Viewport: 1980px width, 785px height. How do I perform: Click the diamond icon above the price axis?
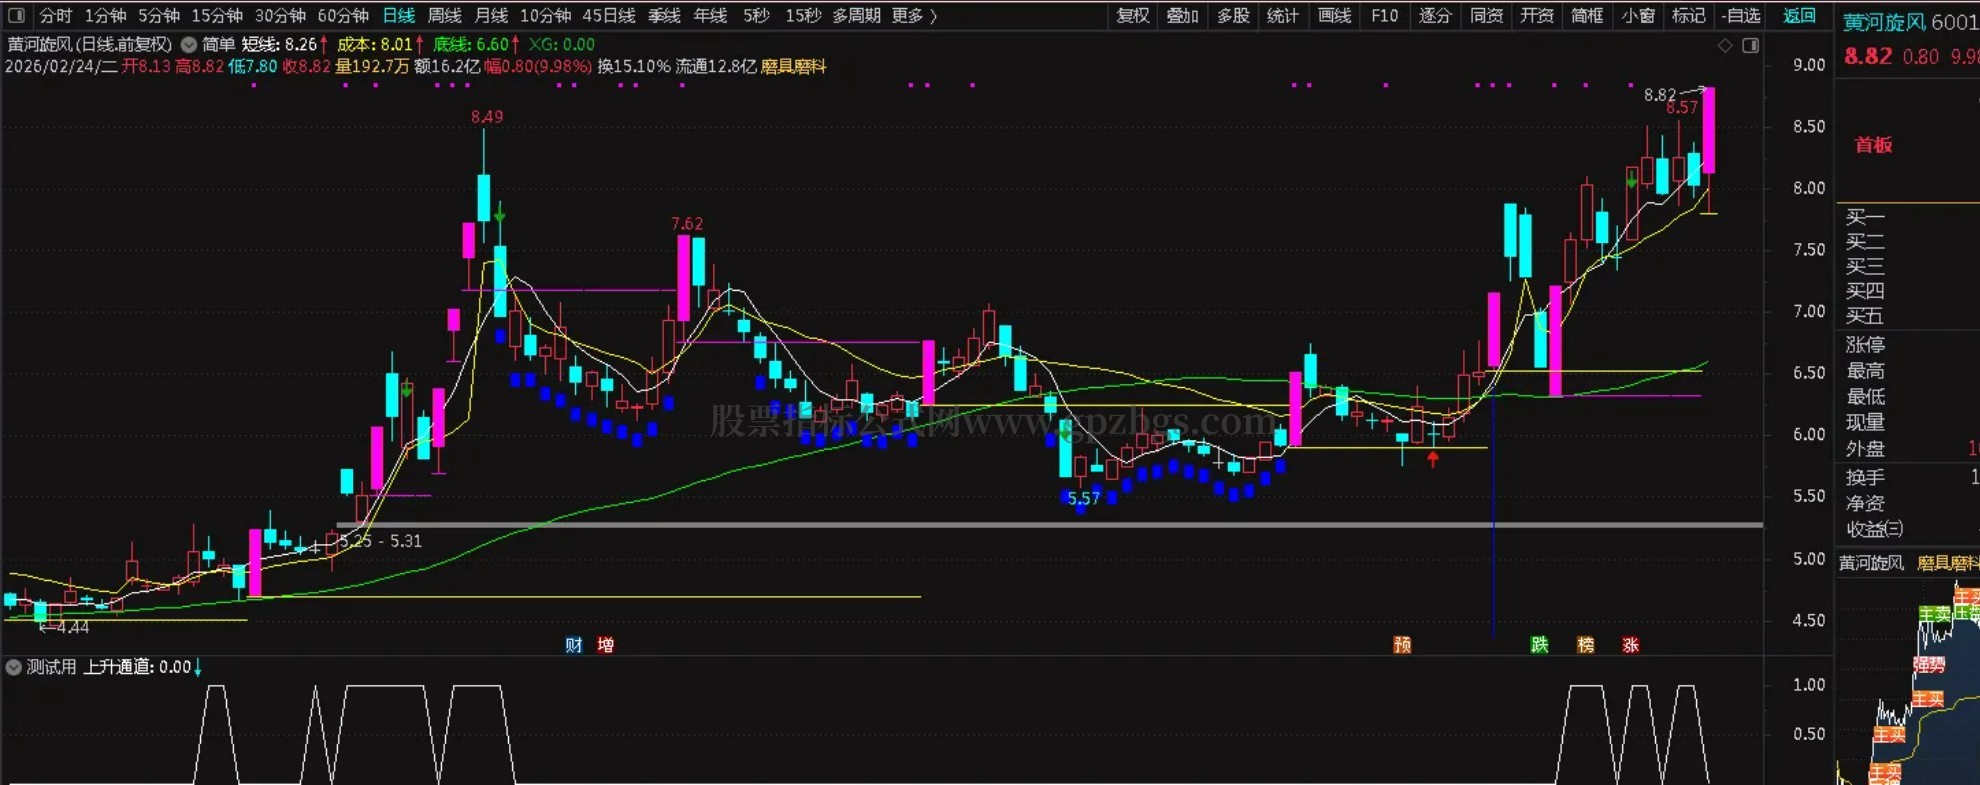1725,46
